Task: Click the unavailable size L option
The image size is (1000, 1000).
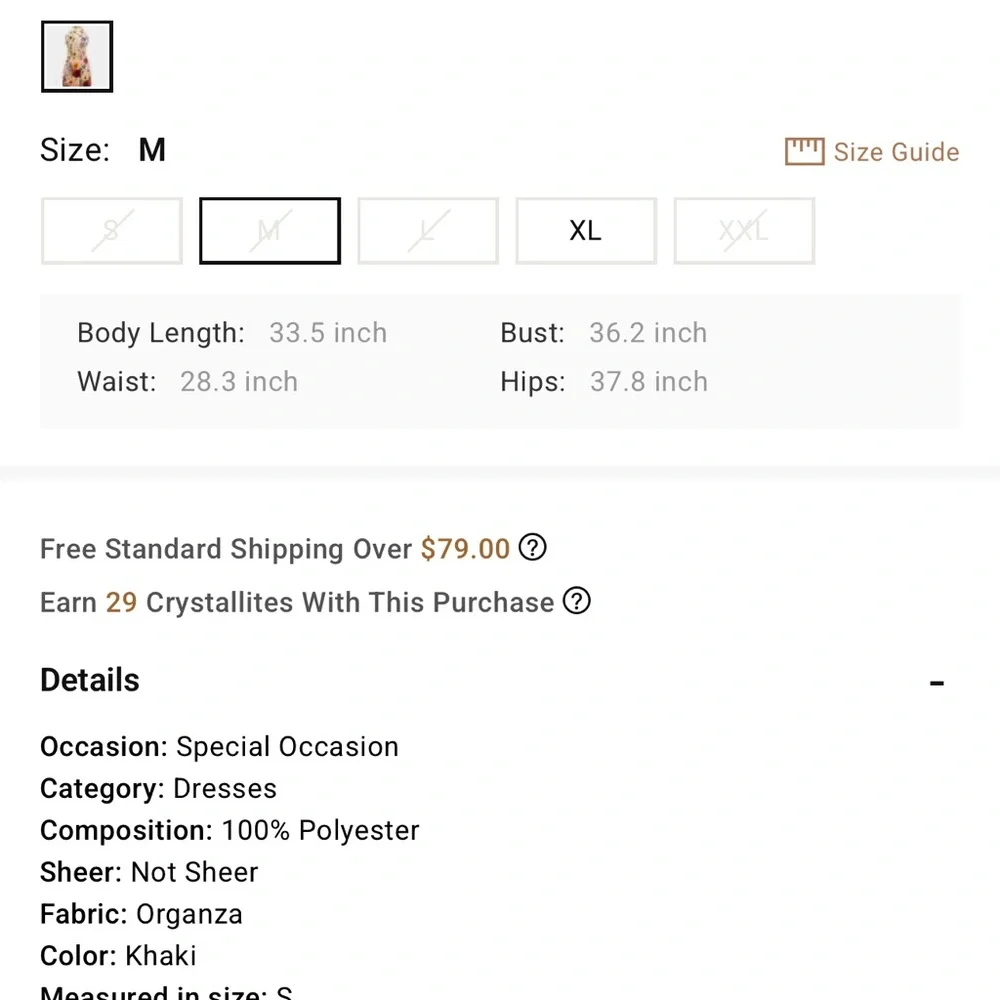Action: pyautogui.click(x=428, y=231)
